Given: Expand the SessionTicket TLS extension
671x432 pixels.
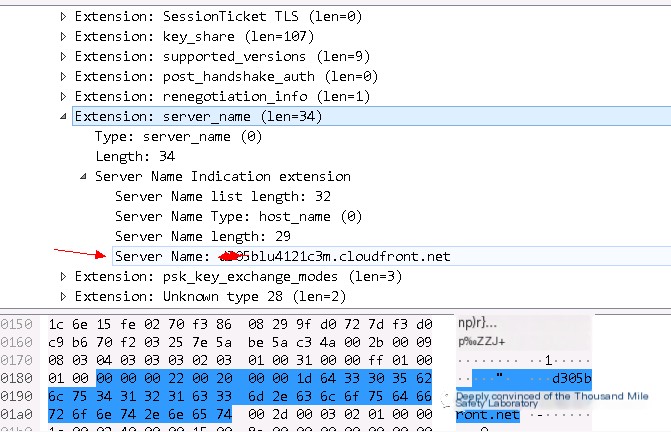Looking at the screenshot, I should 63,17.
